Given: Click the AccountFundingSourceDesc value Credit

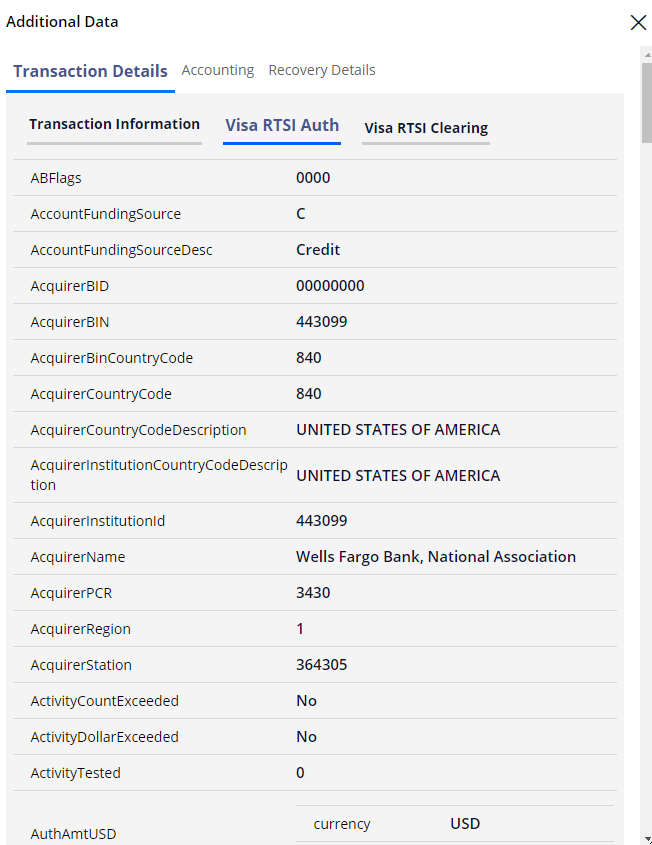Looking at the screenshot, I should 318,250.
